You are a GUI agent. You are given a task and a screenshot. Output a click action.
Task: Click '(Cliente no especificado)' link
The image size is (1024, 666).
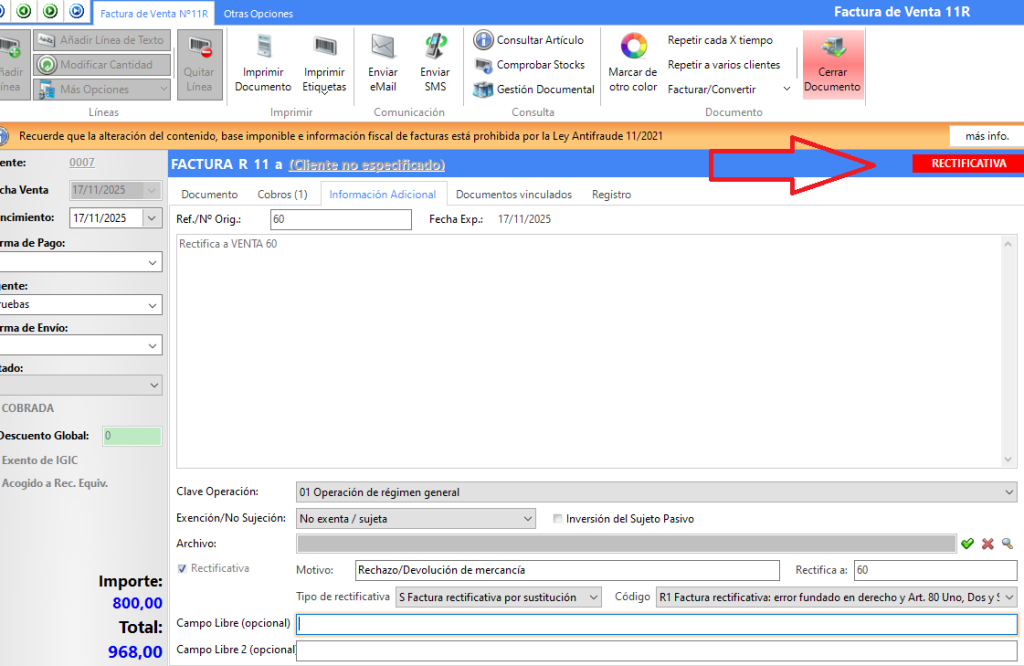(x=367, y=165)
